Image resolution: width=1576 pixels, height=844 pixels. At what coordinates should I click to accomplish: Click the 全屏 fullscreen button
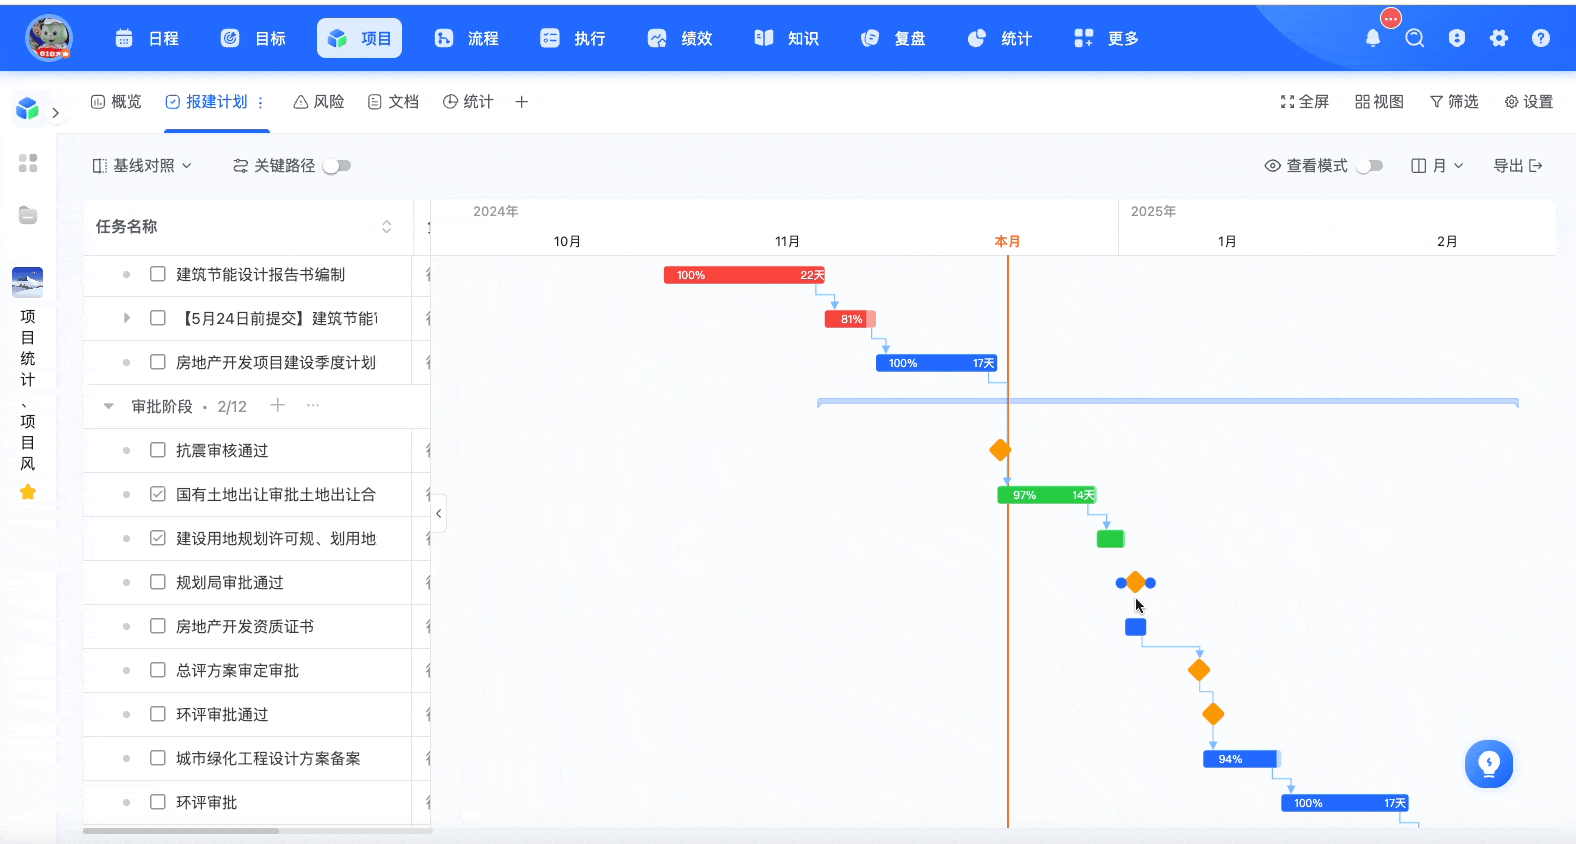point(1304,102)
